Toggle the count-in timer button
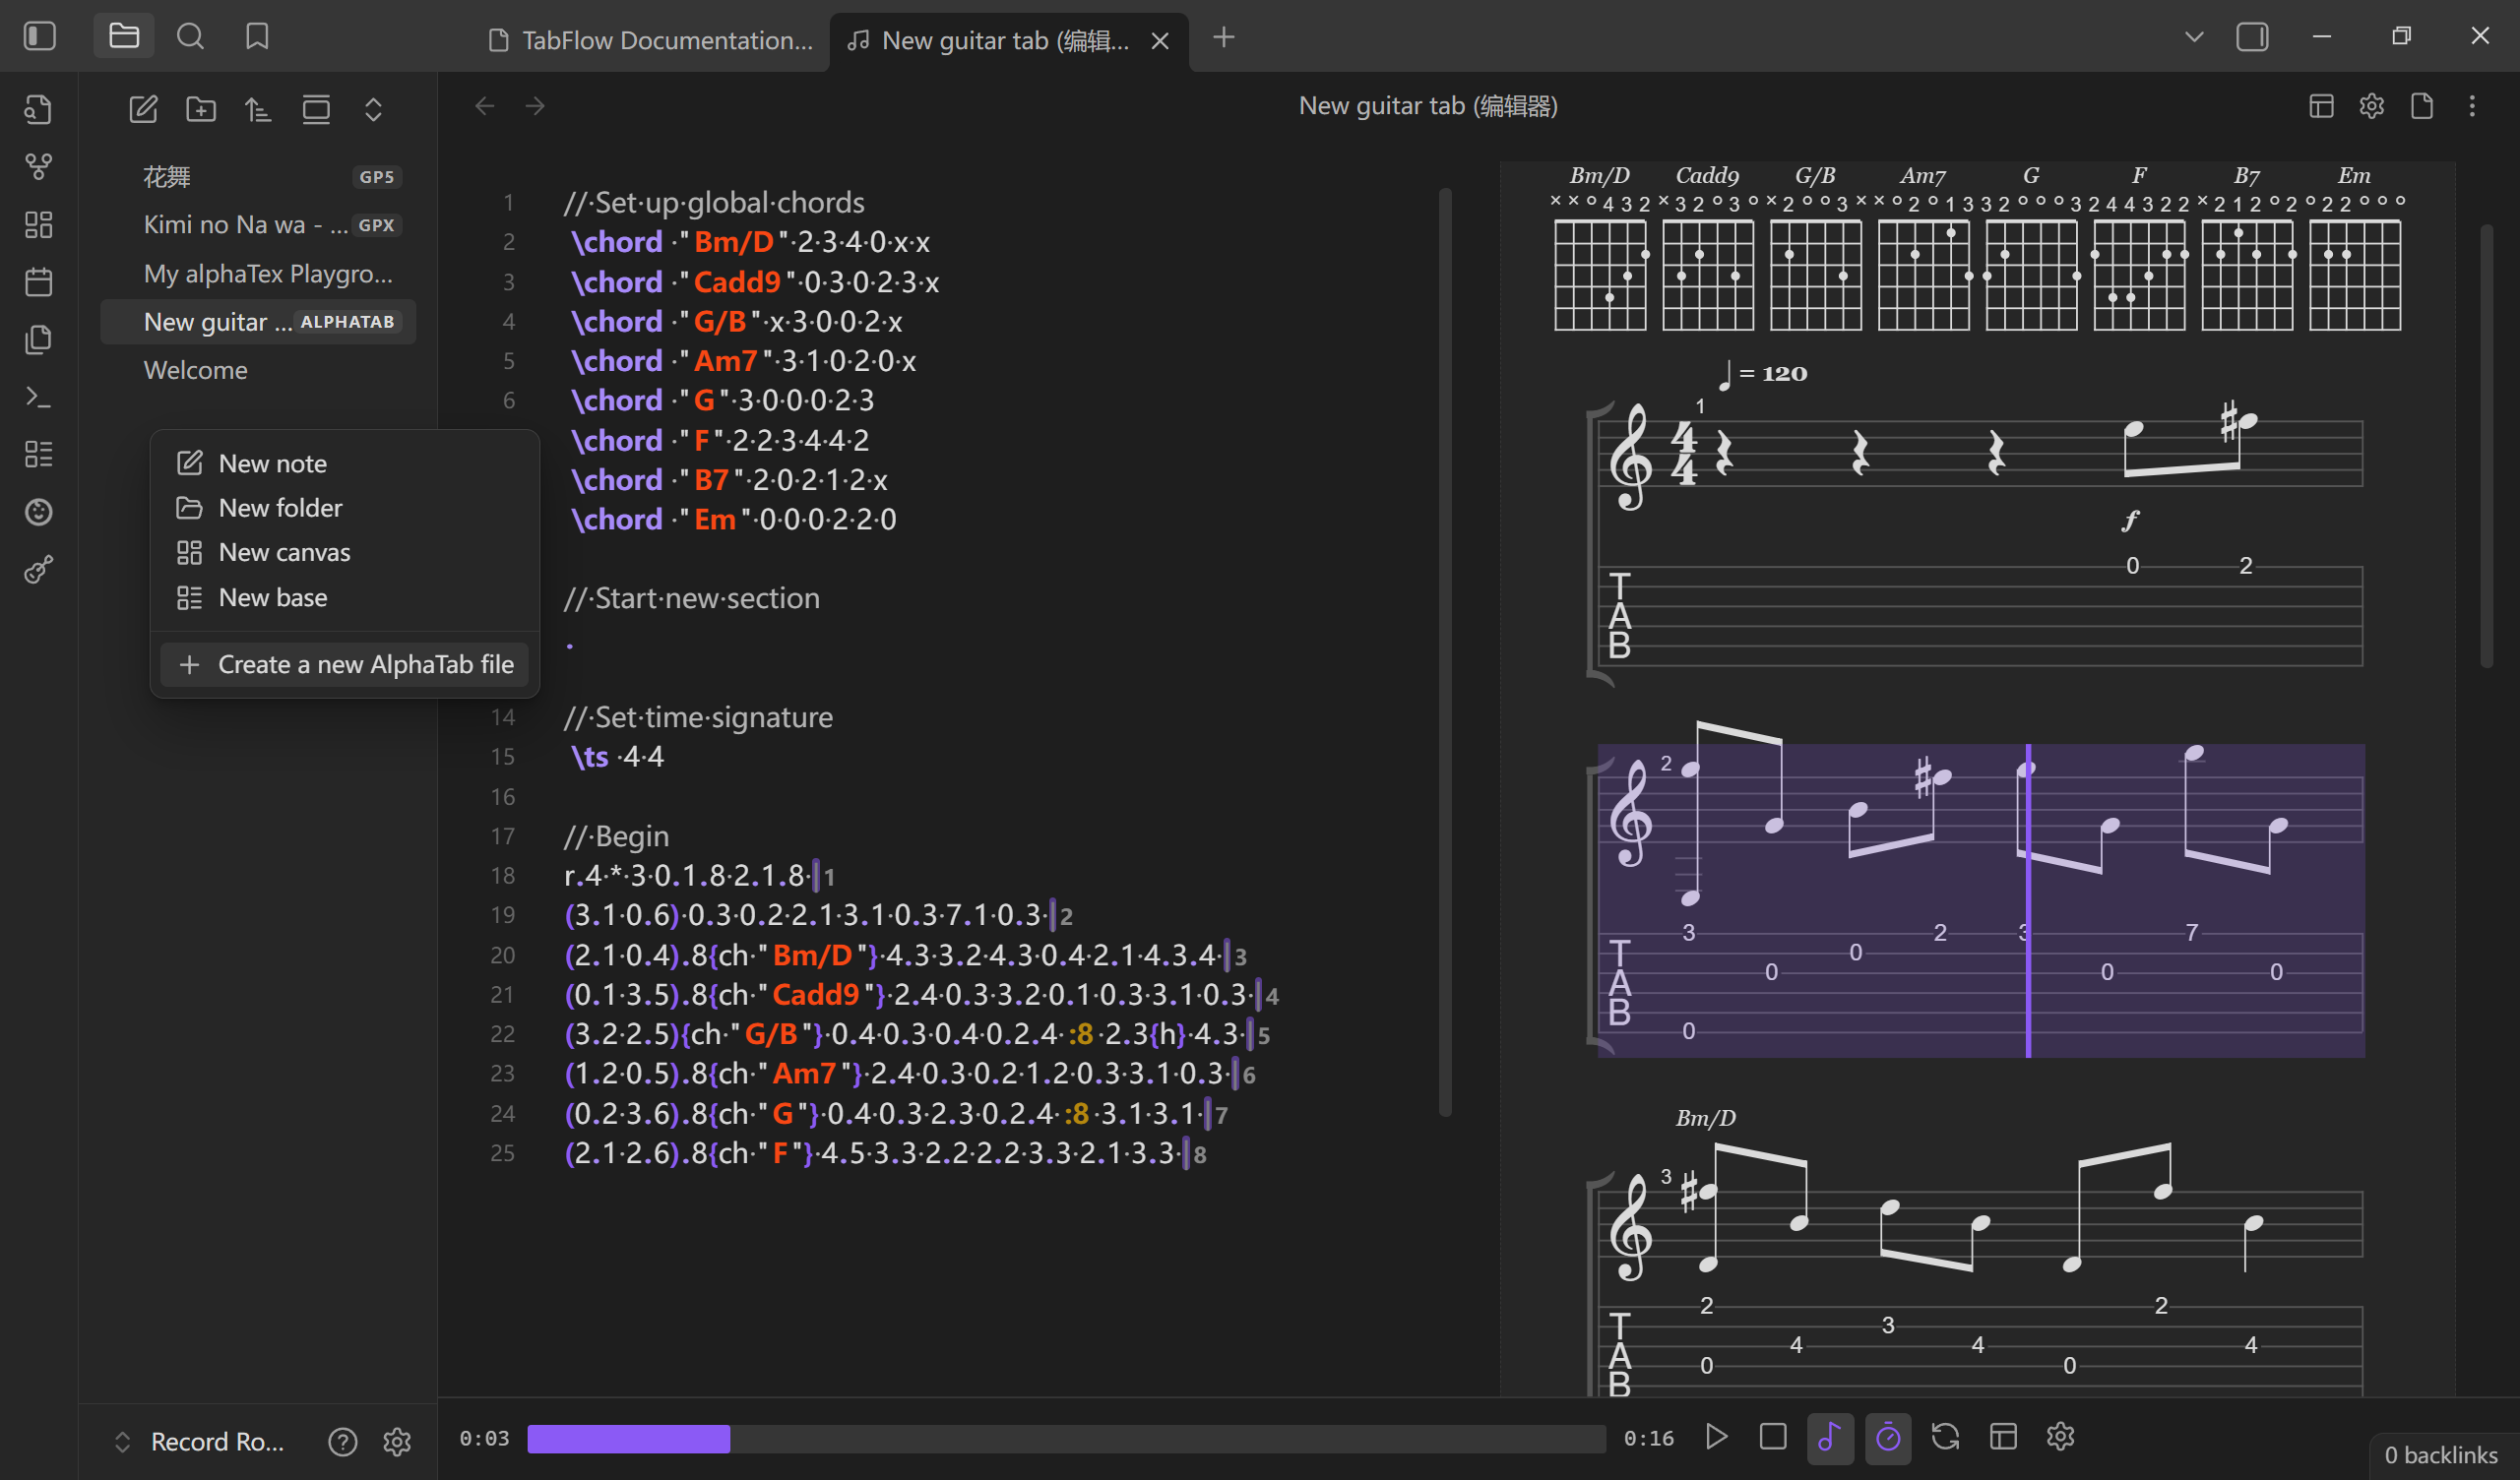 point(1888,1437)
